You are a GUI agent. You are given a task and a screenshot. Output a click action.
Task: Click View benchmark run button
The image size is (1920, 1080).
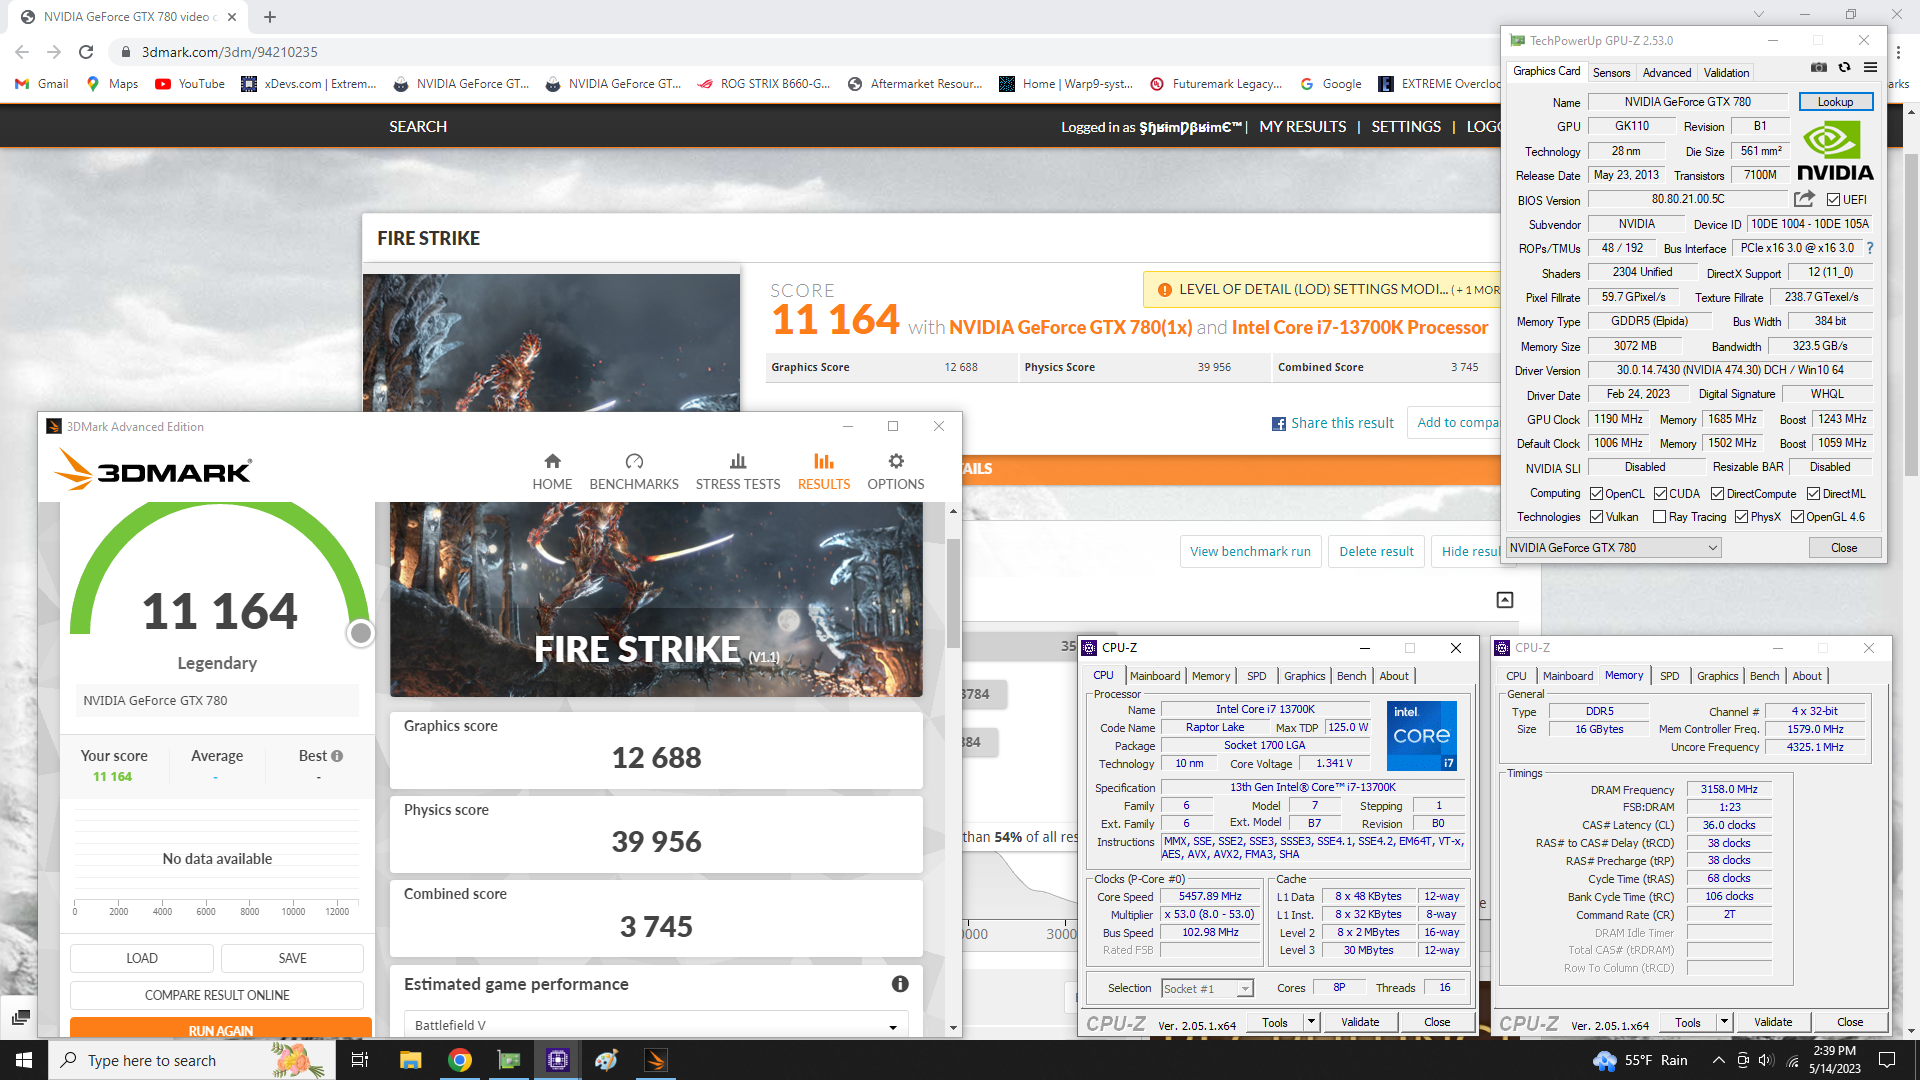[x=1250, y=552]
